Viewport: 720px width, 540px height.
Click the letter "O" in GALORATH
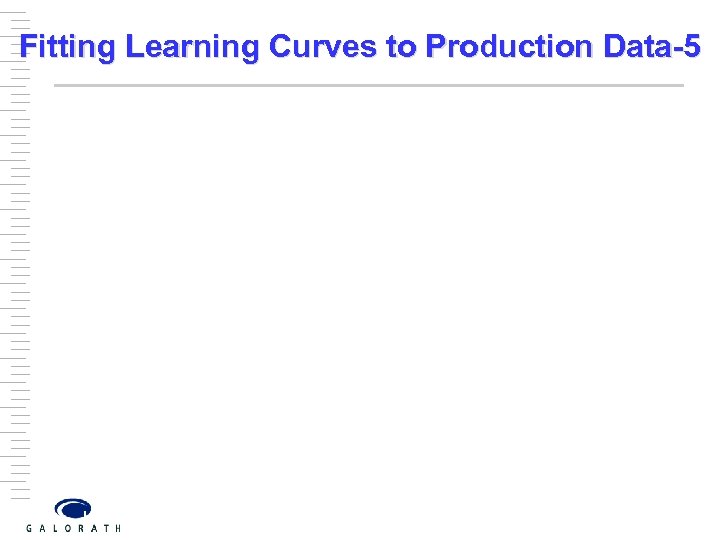tap(67, 528)
